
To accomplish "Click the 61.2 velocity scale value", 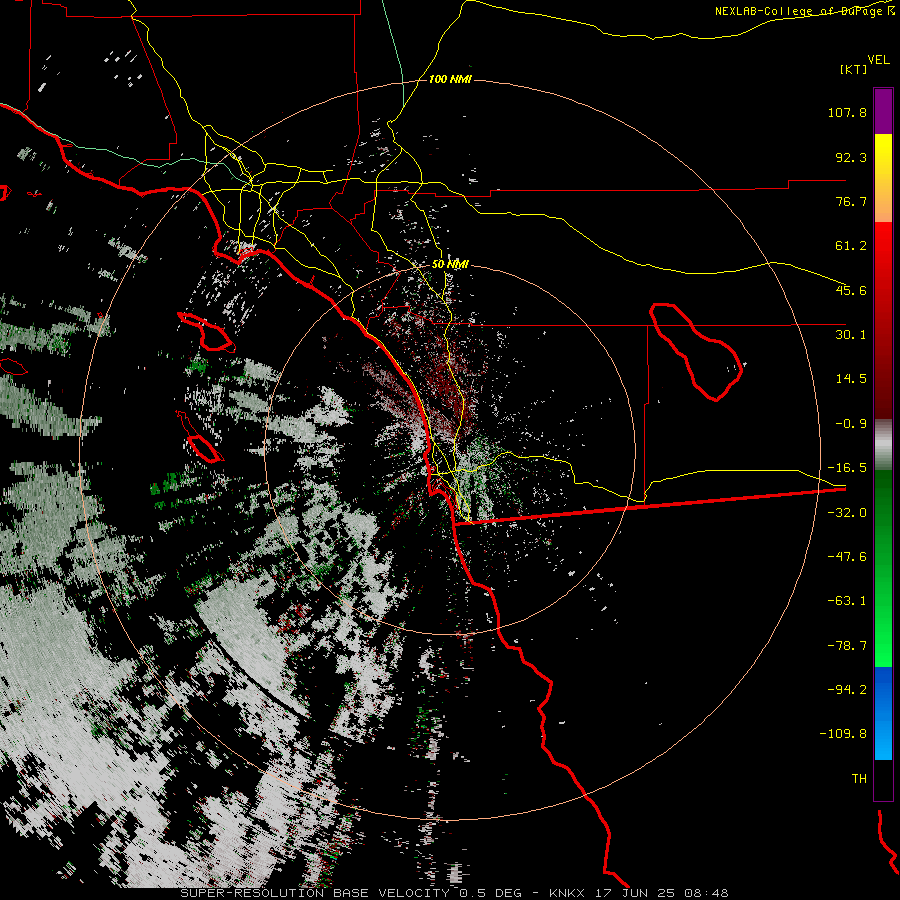I will (x=851, y=246).
